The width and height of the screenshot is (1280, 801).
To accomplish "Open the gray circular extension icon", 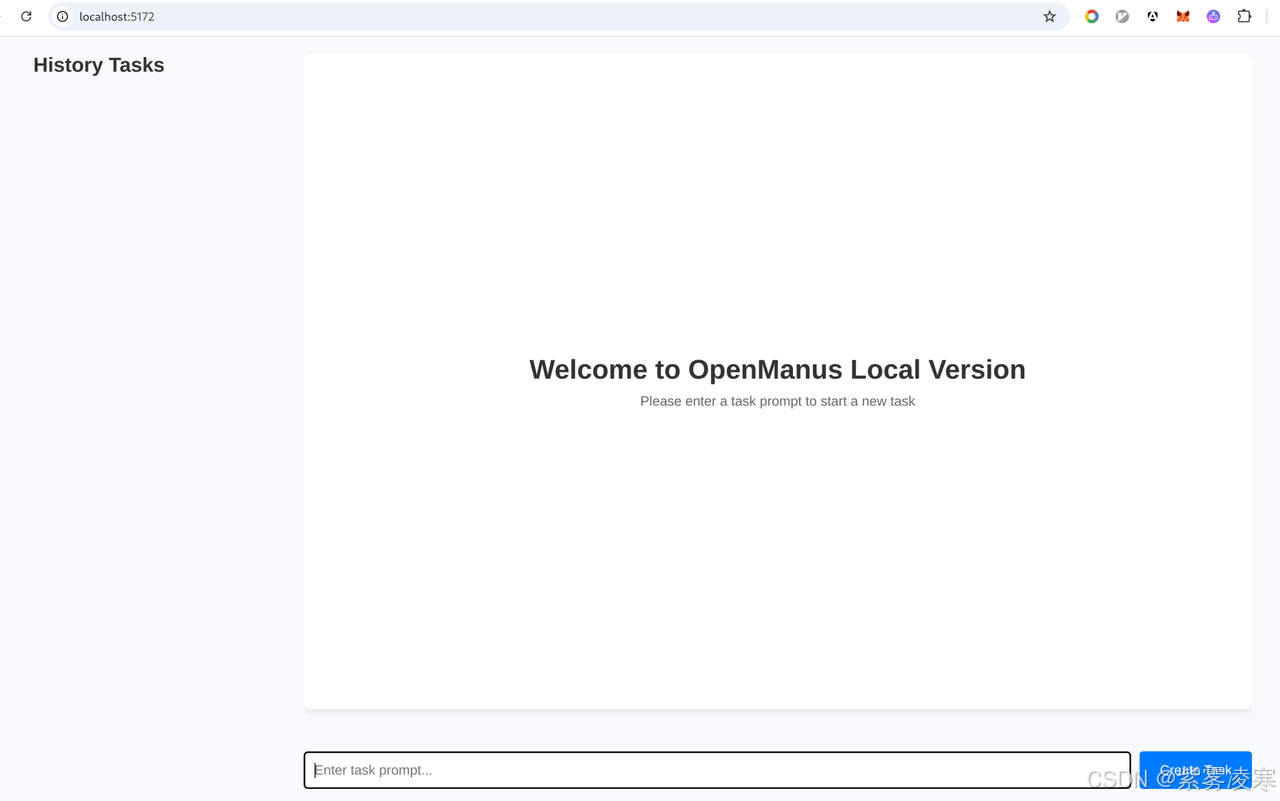I will click(x=1122, y=16).
